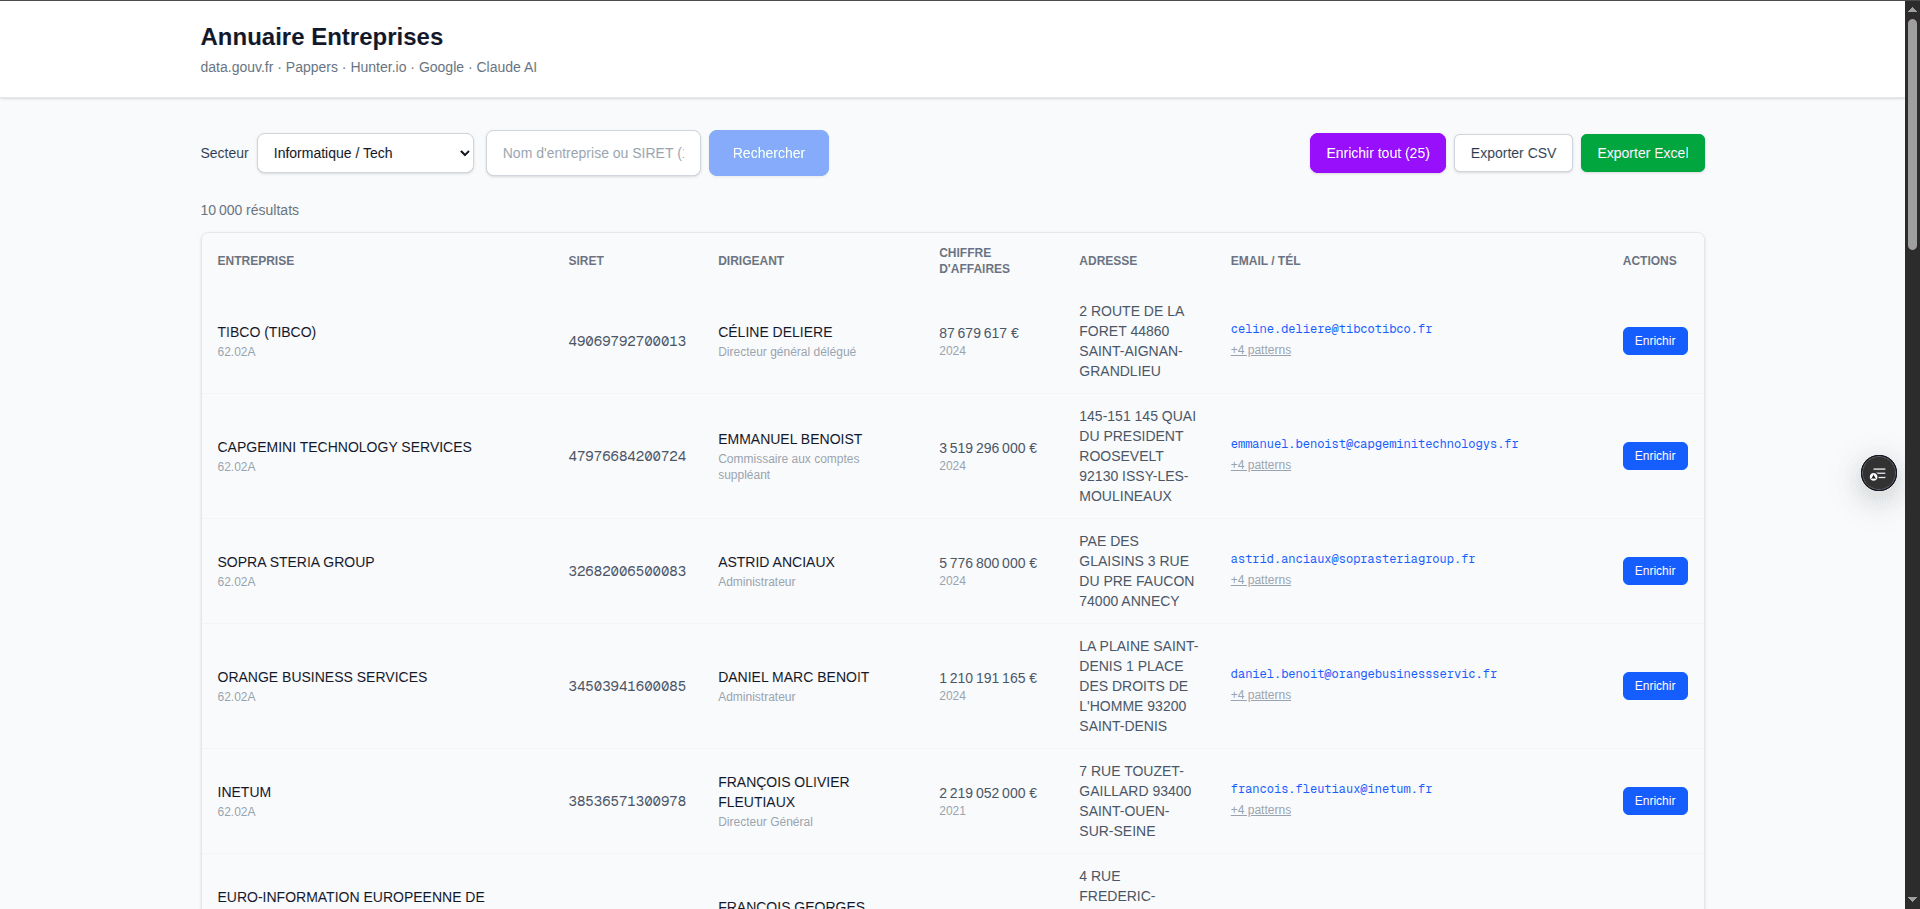Click SIRET number 38536571300978
Image resolution: width=1920 pixels, height=909 pixels.
coord(627,801)
